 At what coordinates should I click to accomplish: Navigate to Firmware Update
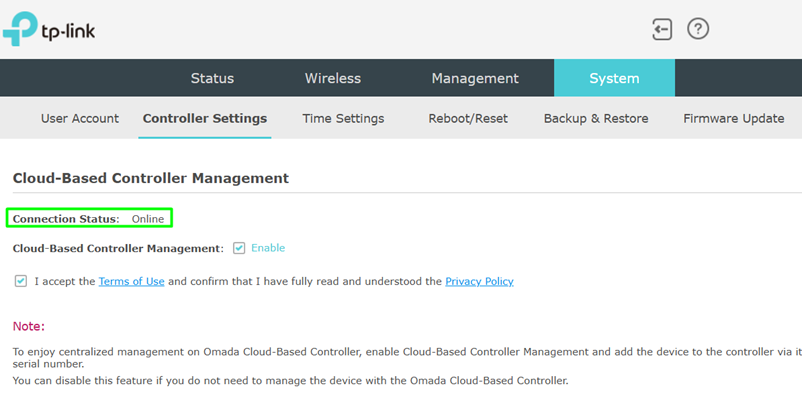click(733, 118)
